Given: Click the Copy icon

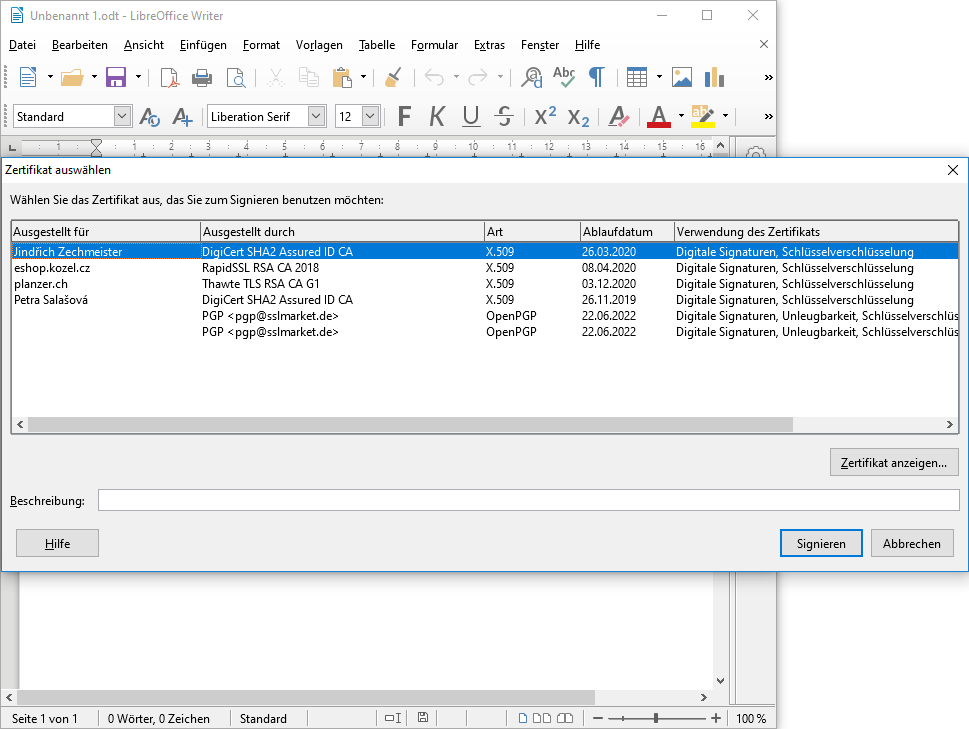Looking at the screenshot, I should point(309,78).
